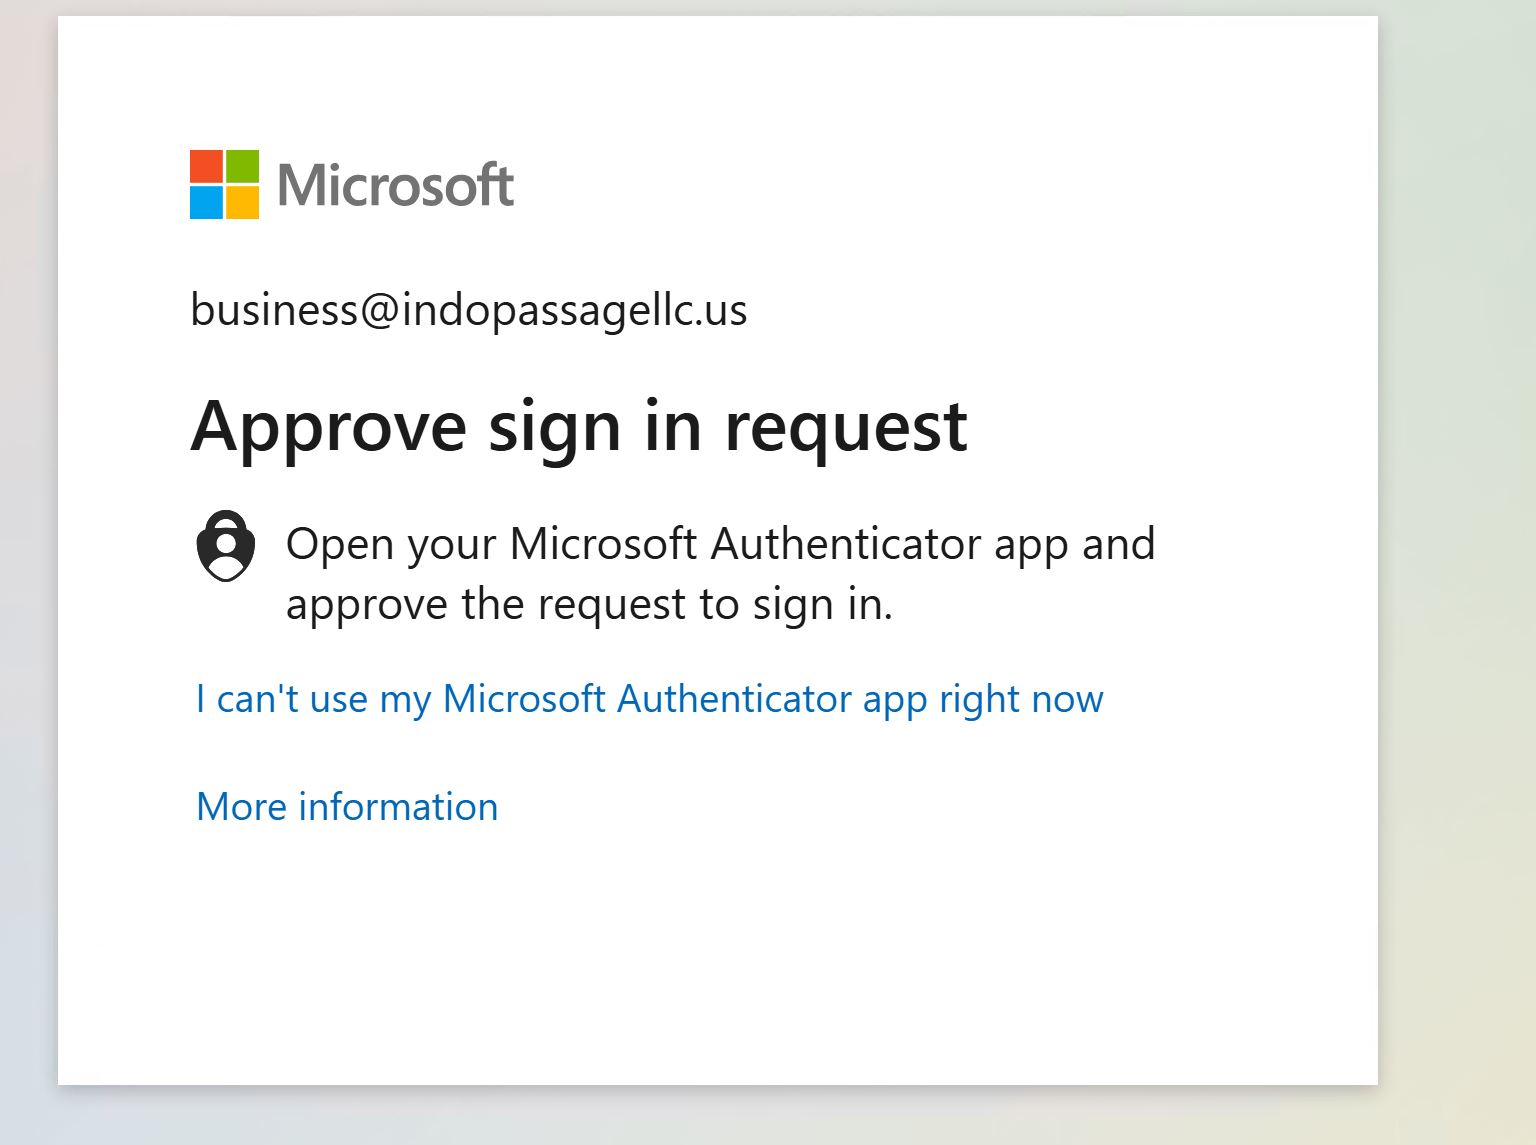Image resolution: width=1536 pixels, height=1145 pixels.
Task: Click the word "Approve" in the heading
Action: coord(328,427)
